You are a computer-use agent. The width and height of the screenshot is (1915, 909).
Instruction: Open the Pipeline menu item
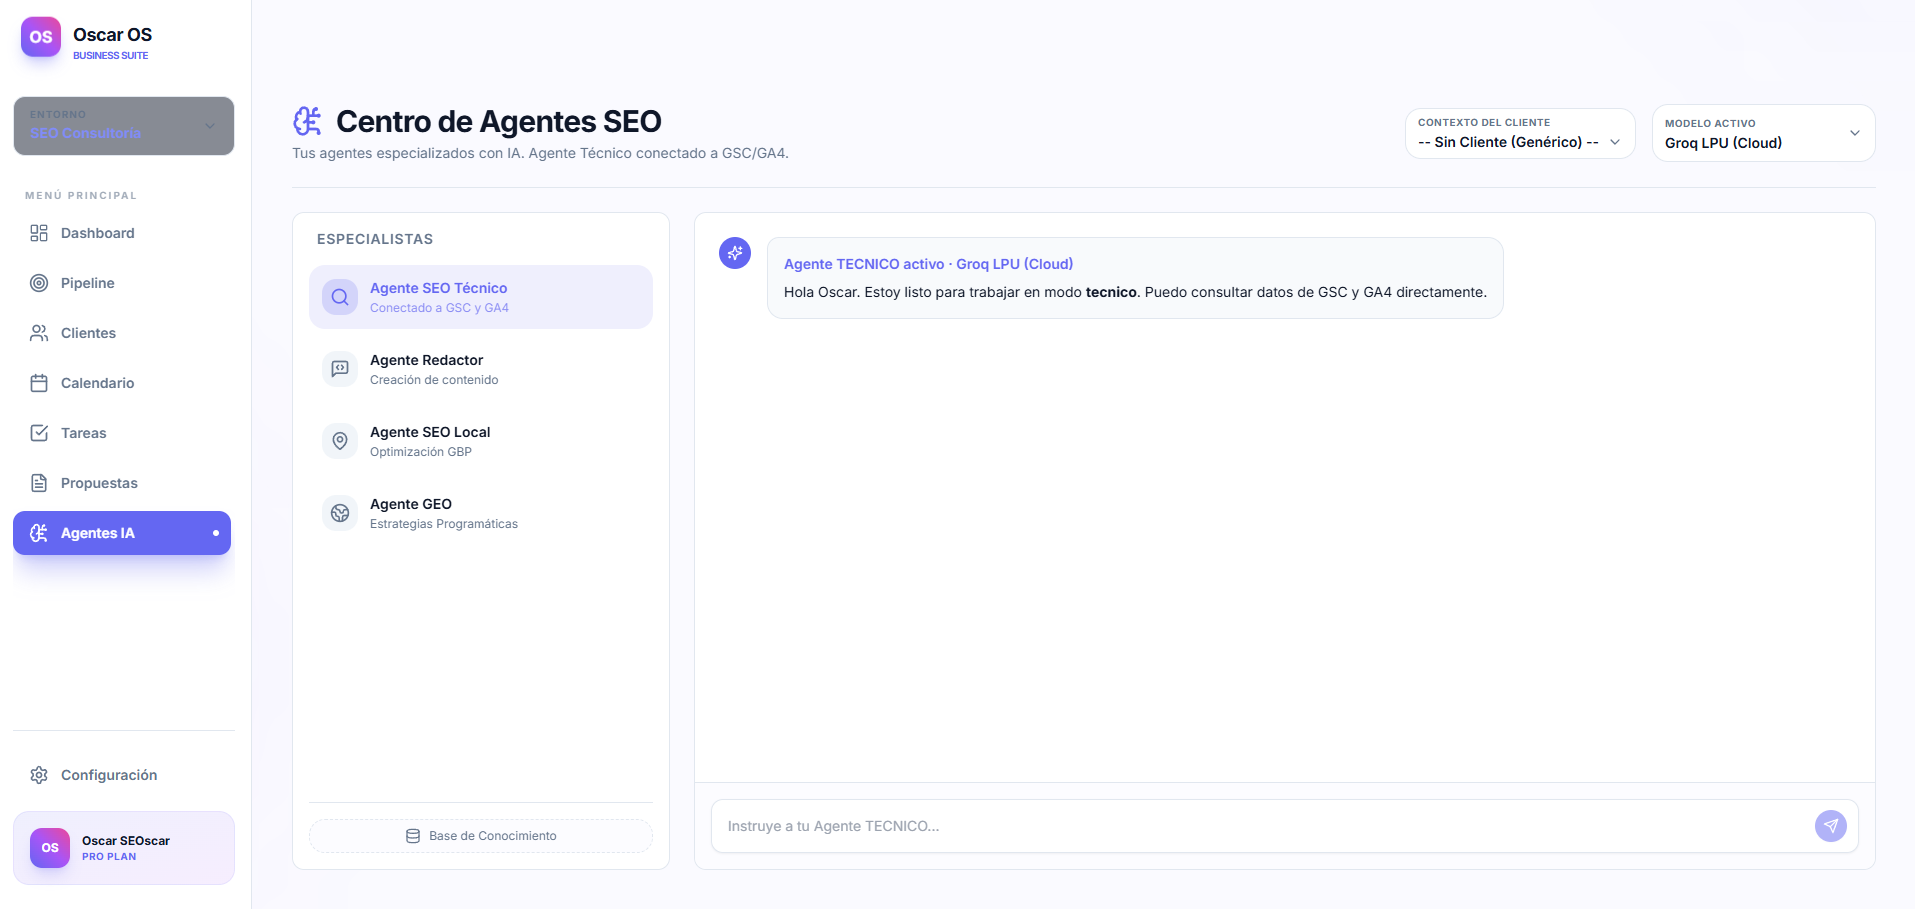(87, 283)
